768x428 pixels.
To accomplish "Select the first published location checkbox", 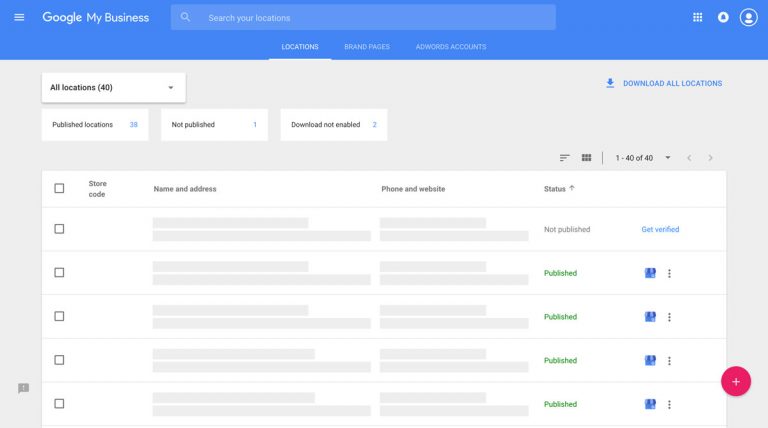I will click(x=59, y=273).
